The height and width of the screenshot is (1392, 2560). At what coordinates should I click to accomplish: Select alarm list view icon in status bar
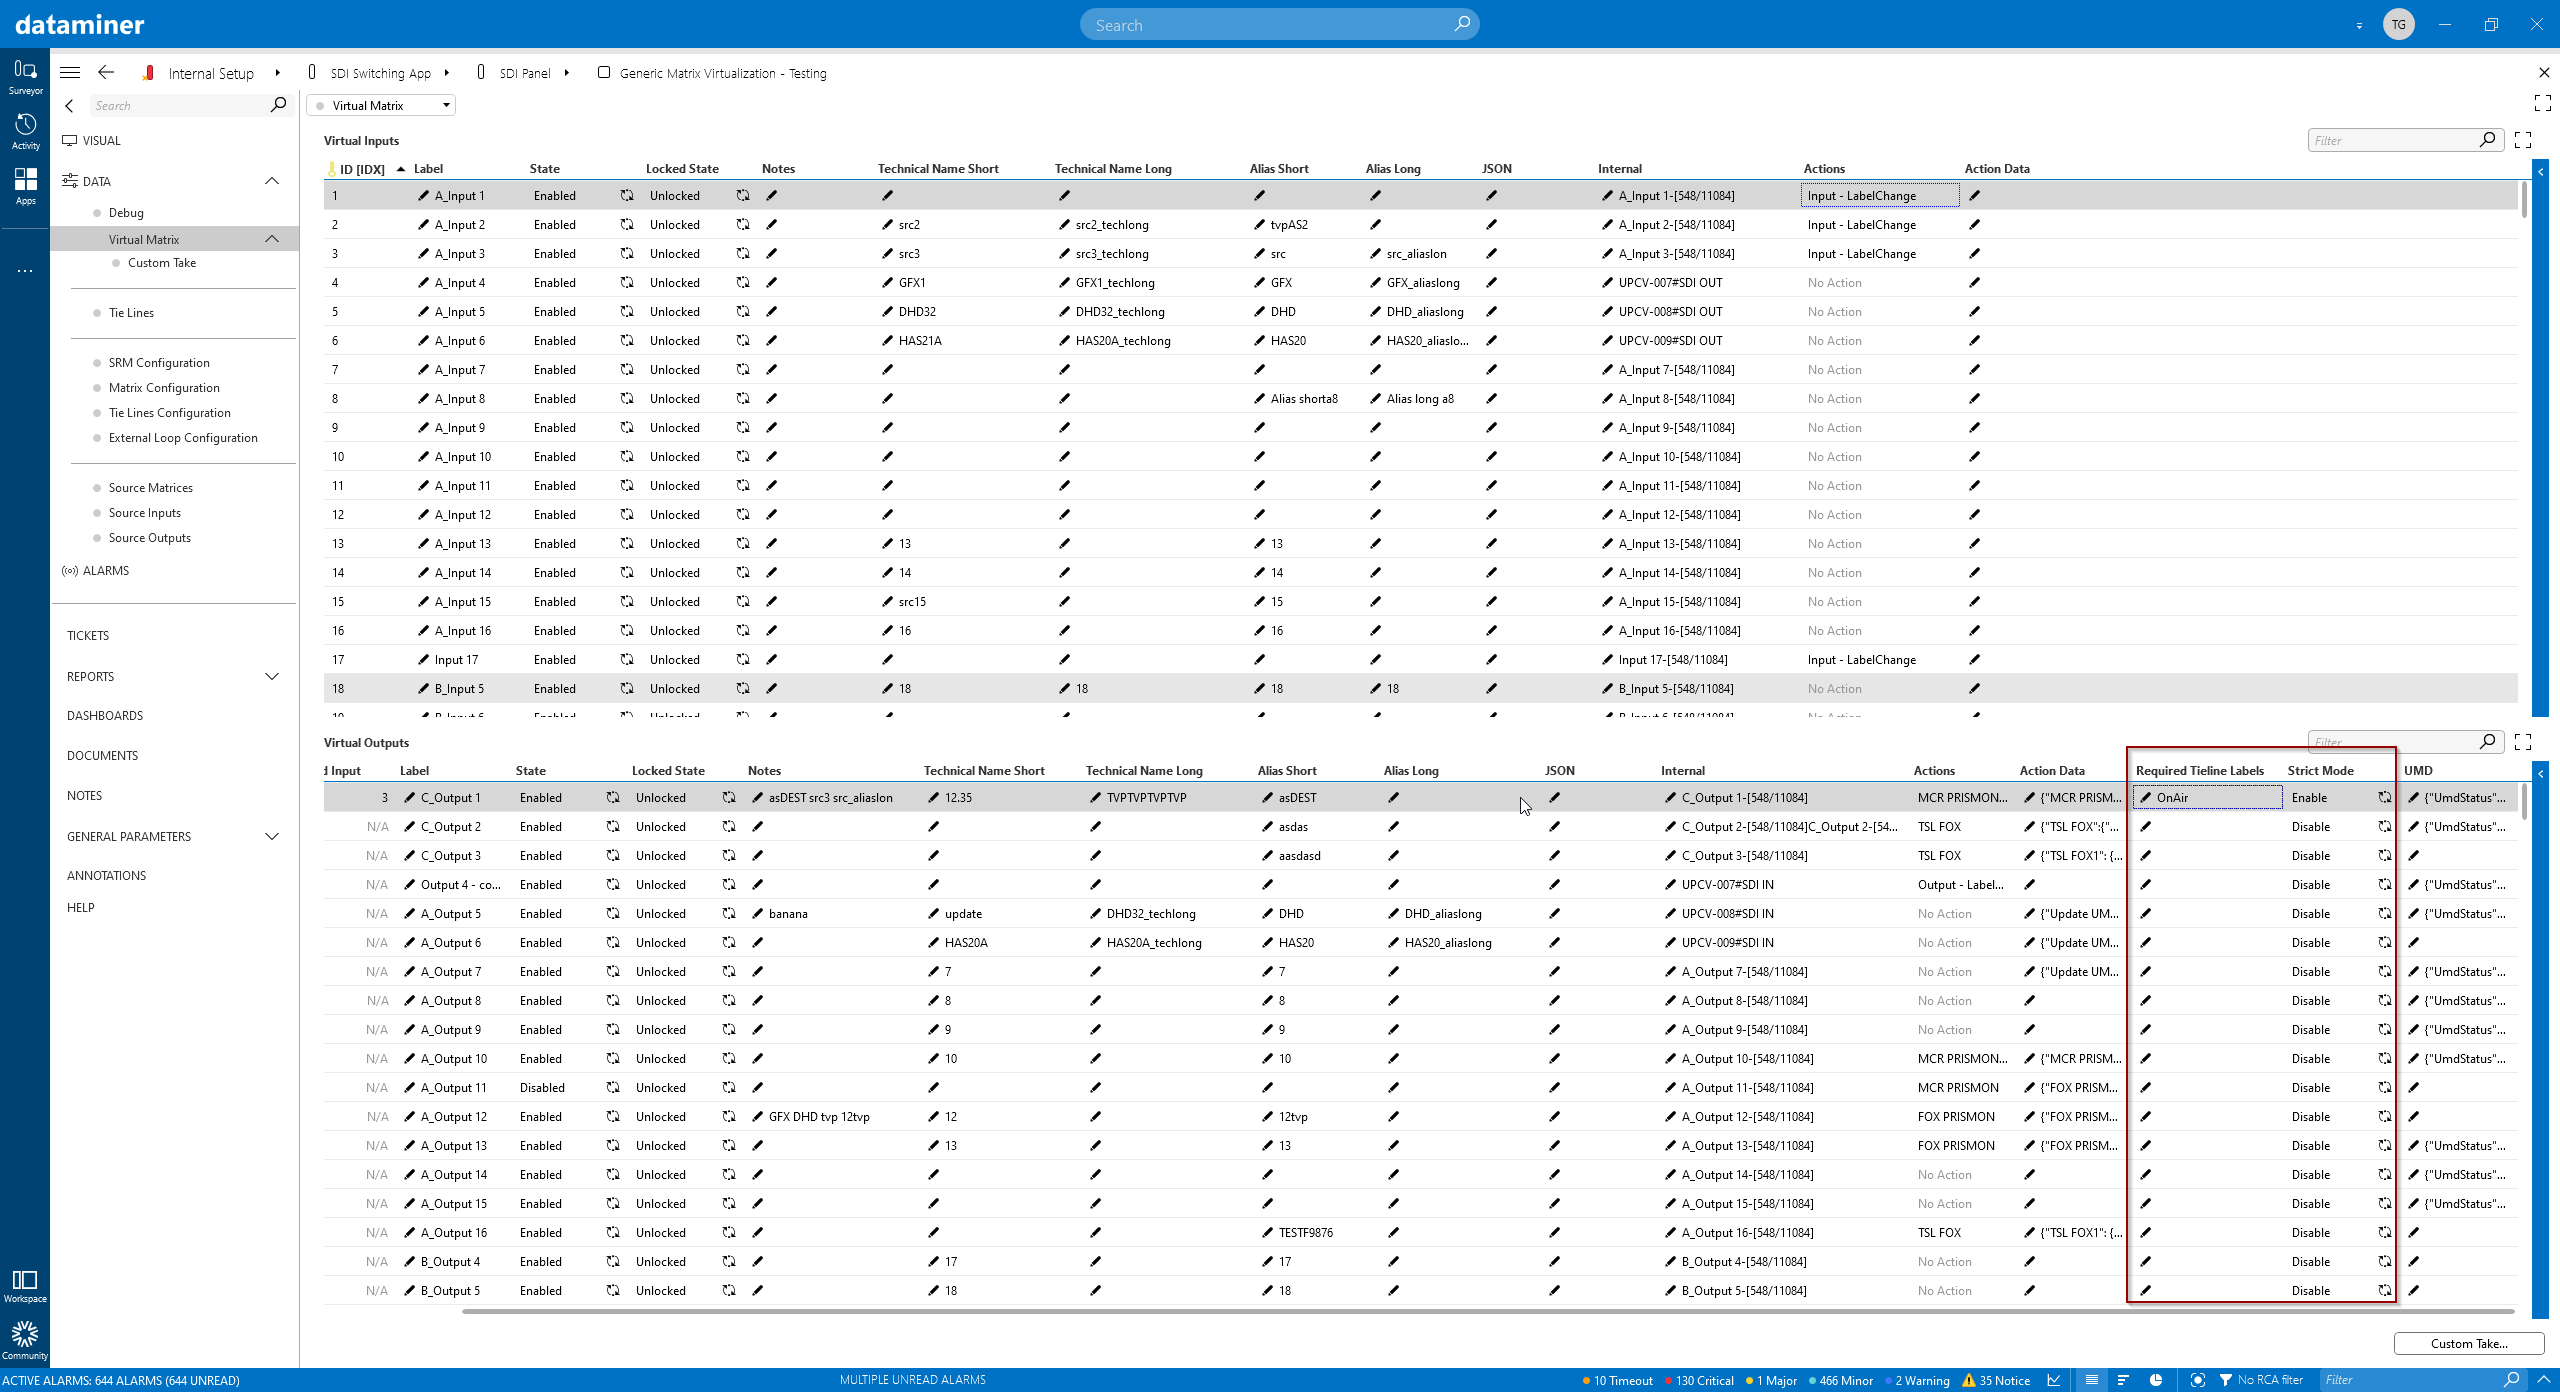pos(2091,1380)
